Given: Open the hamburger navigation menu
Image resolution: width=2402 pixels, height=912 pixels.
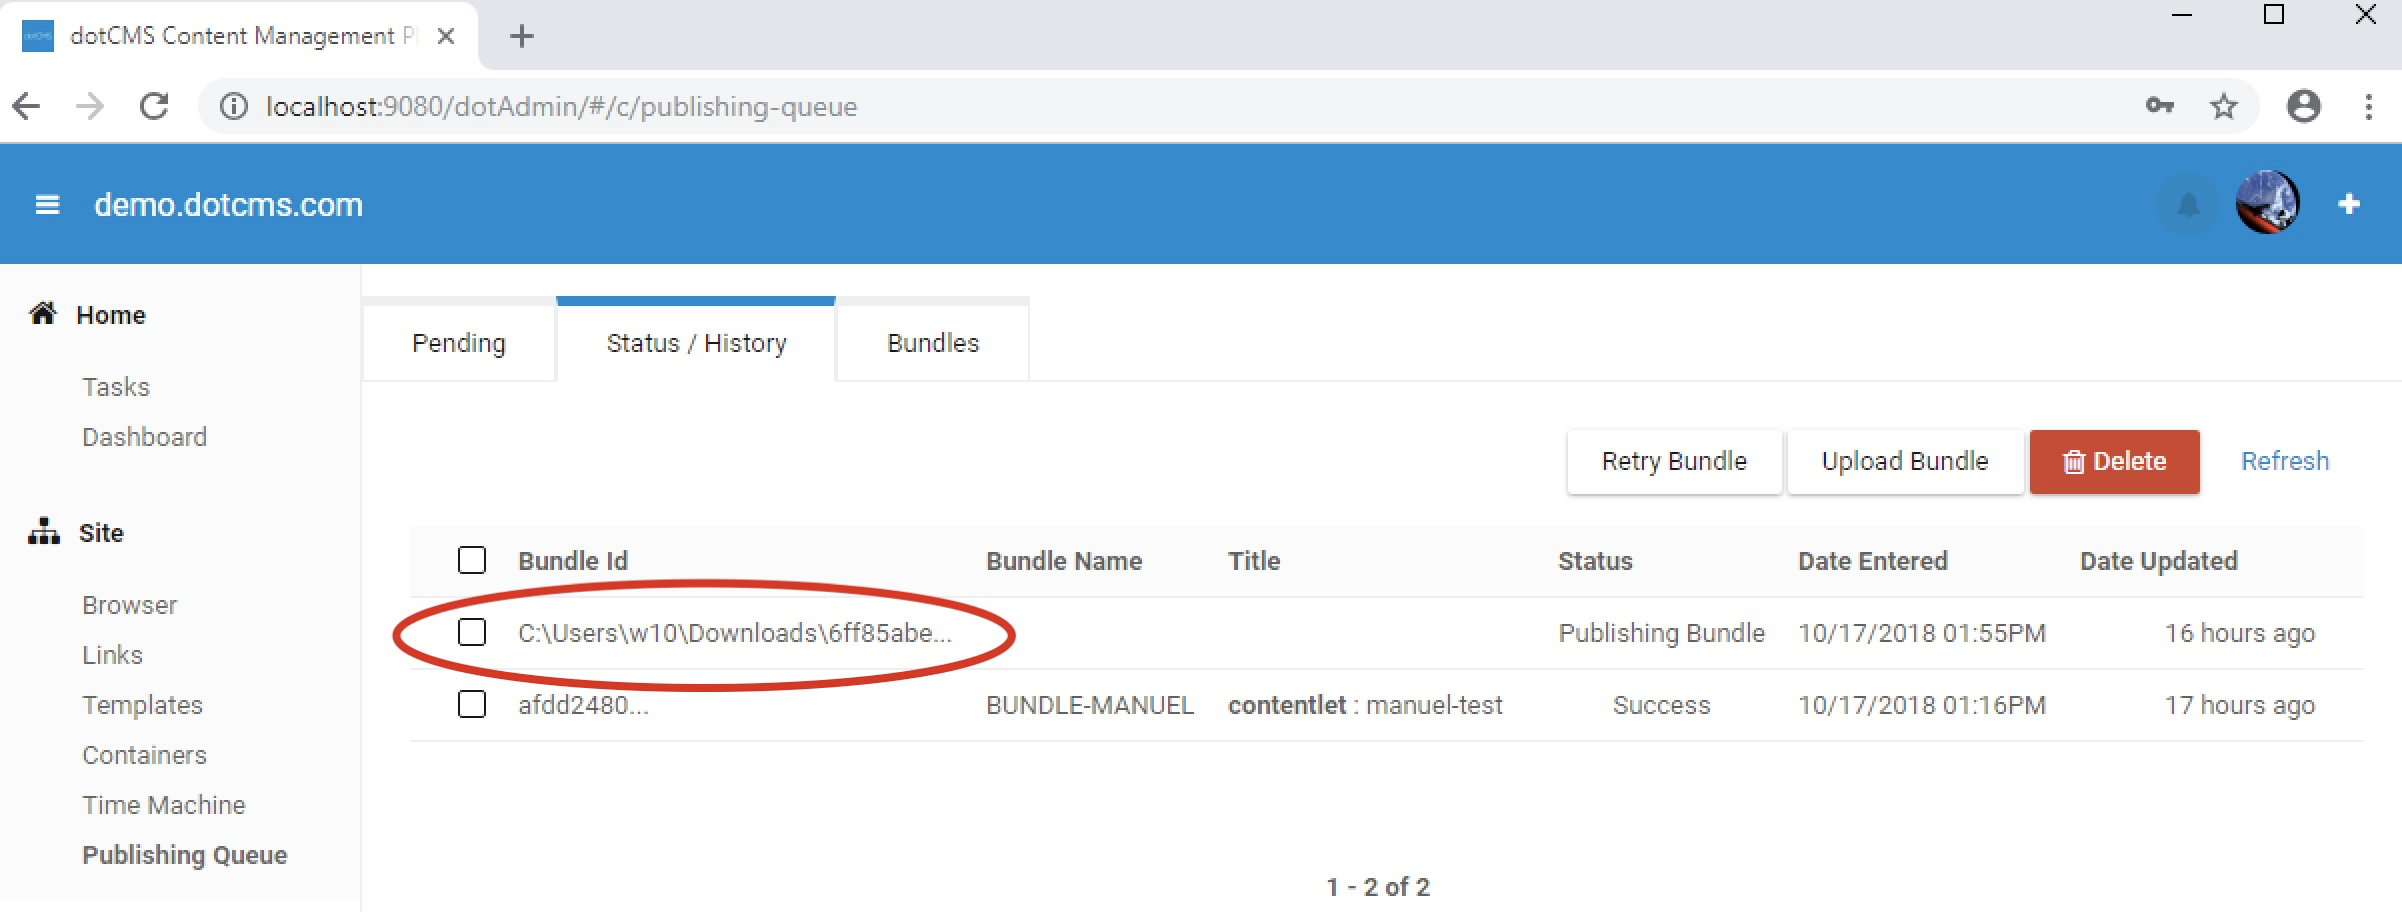Looking at the screenshot, I should (x=46, y=203).
